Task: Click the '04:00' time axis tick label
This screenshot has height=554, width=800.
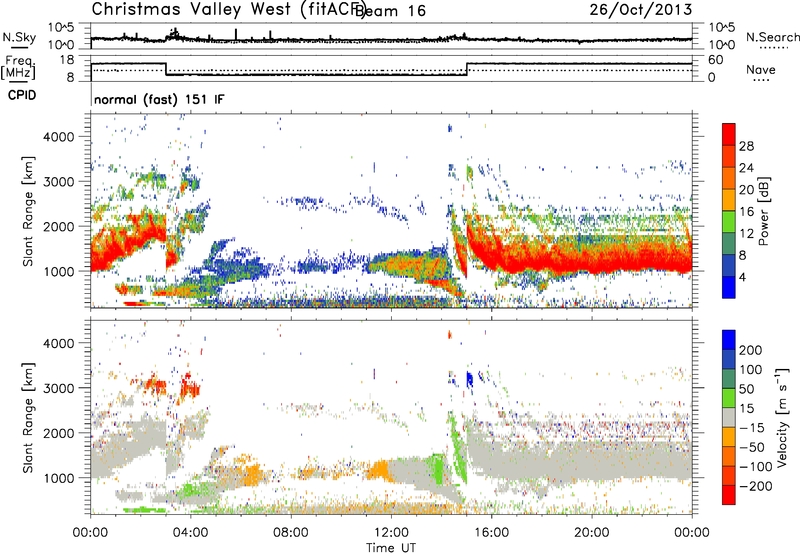Action: click(190, 533)
